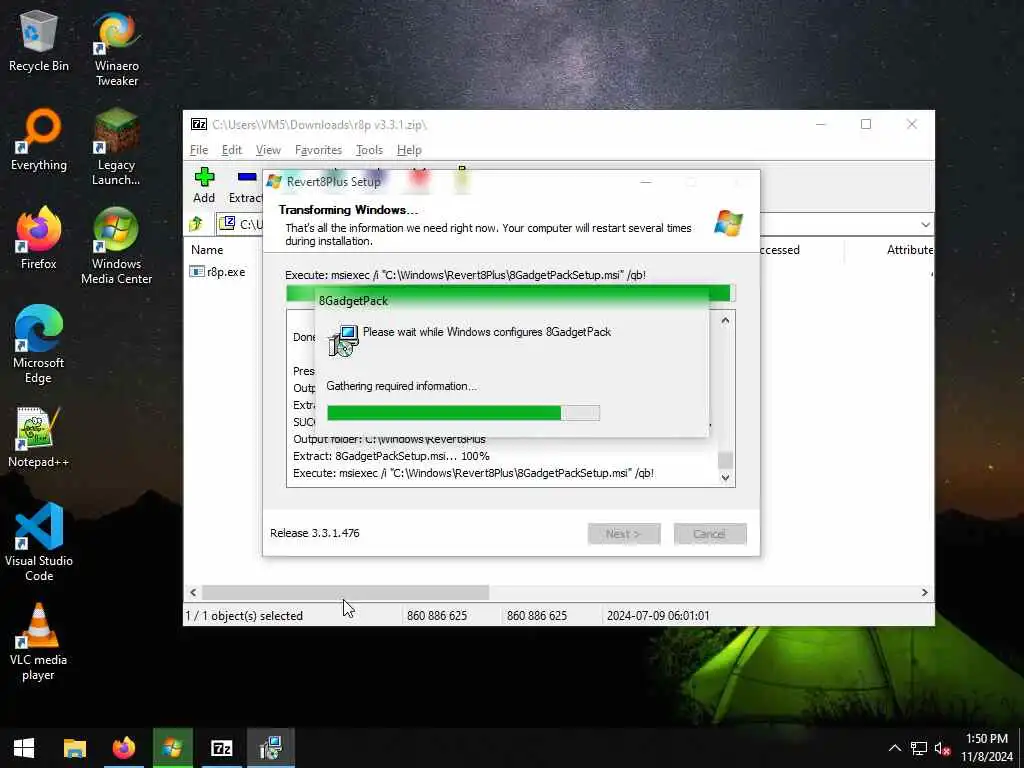
Task: Open network status tray icon
Action: click(919, 748)
